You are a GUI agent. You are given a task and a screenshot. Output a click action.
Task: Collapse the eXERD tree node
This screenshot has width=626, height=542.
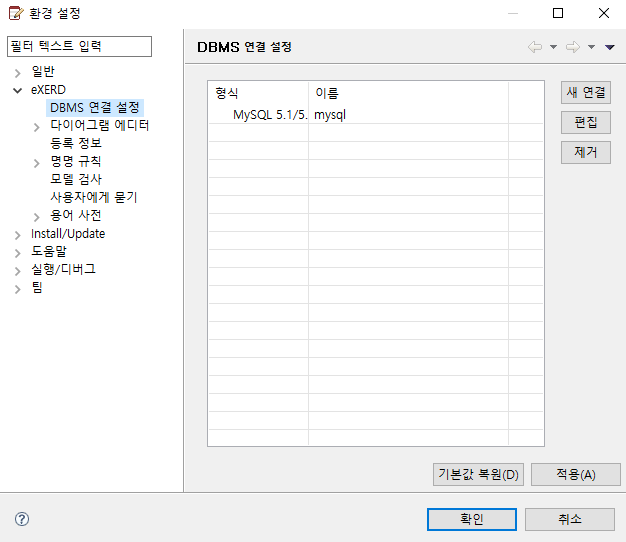tap(18, 91)
